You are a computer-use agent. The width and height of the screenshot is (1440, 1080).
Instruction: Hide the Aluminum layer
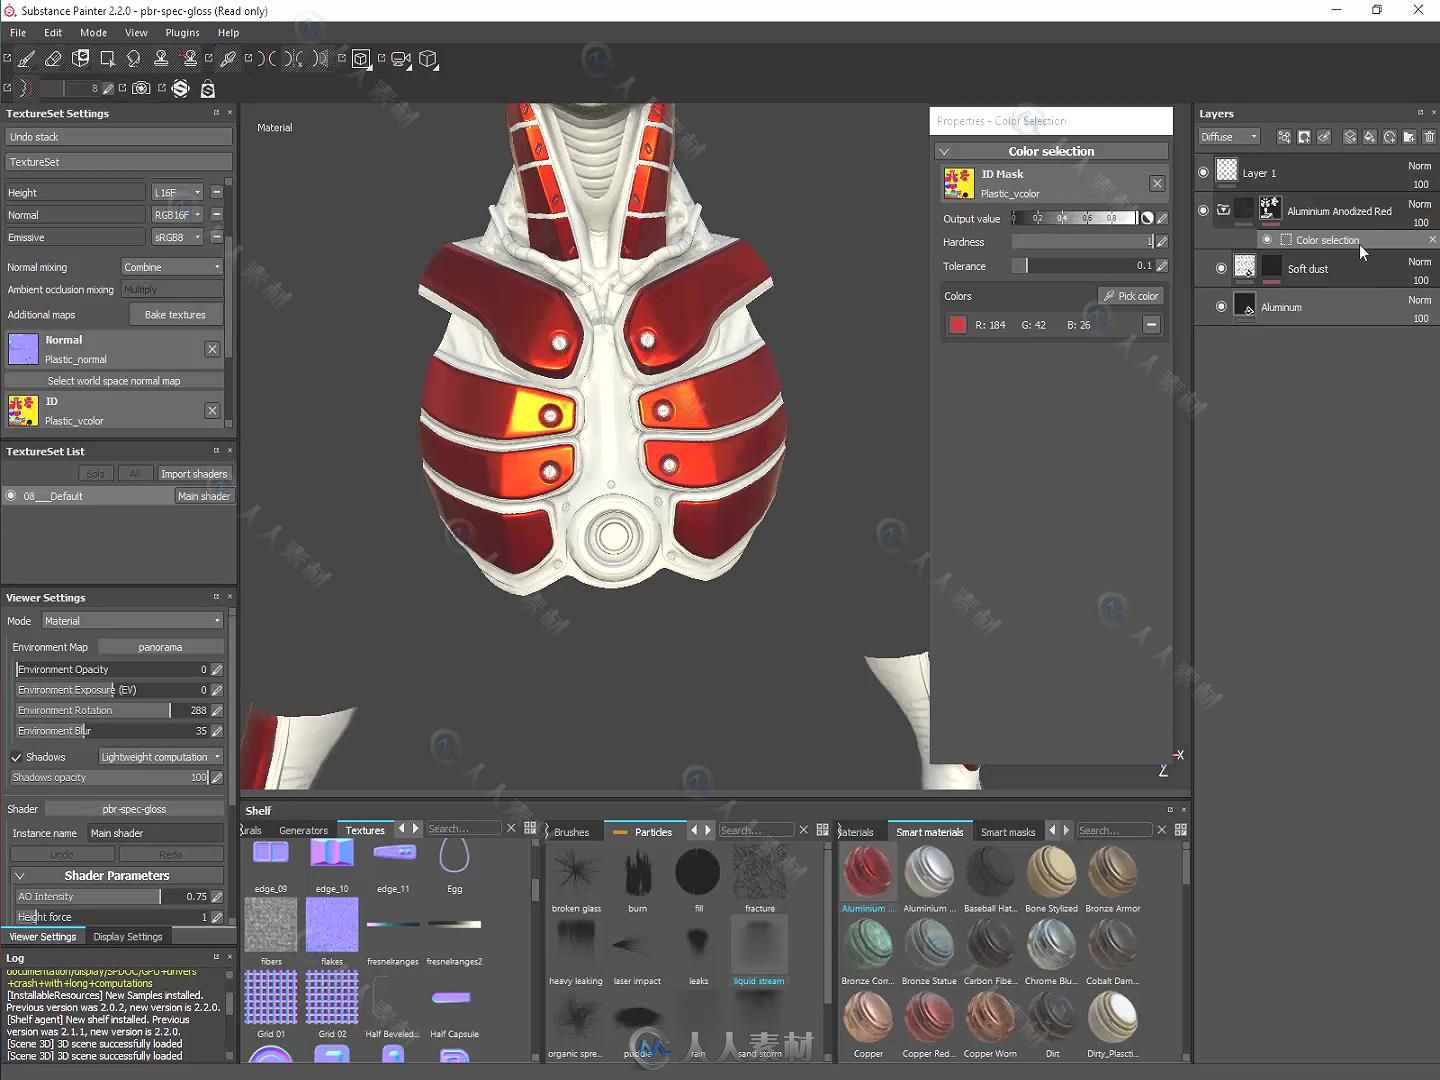pos(1221,306)
